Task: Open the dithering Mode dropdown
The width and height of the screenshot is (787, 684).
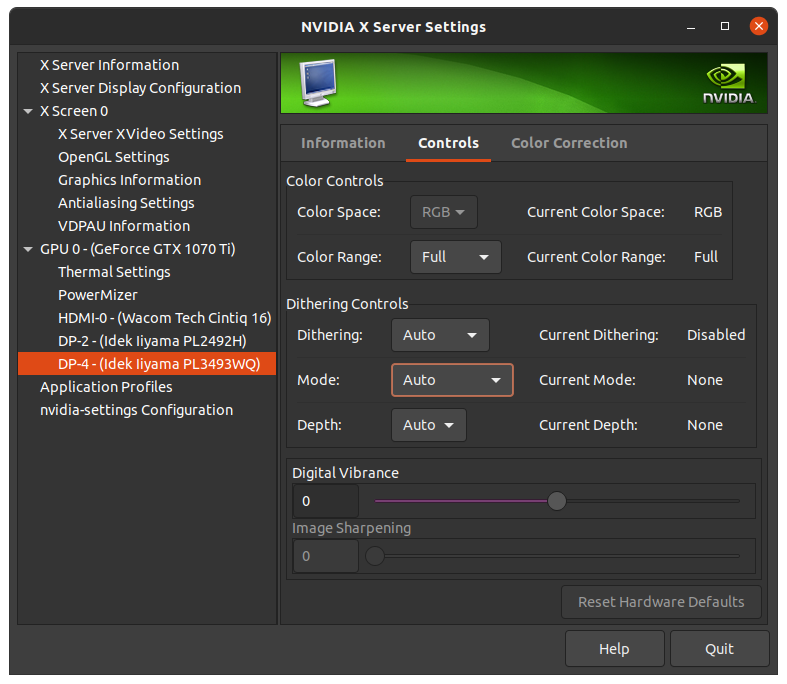Action: [x=452, y=380]
